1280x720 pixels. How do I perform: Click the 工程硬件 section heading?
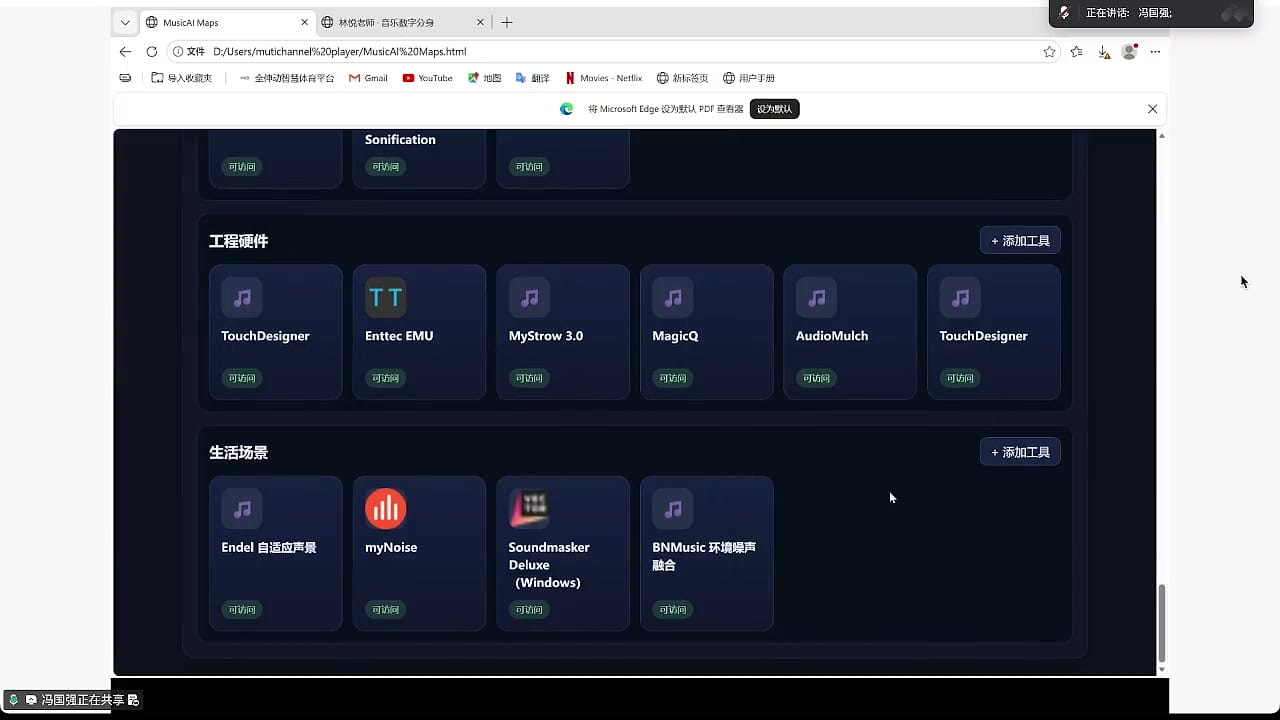238,241
